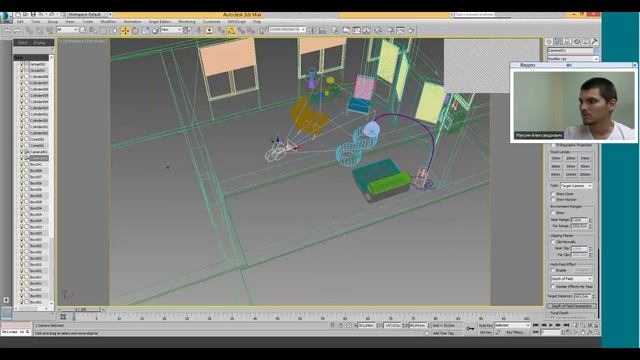Viewport: 640px width, 360px height.
Task: Open the Schematic View icon
Action: tap(366, 31)
